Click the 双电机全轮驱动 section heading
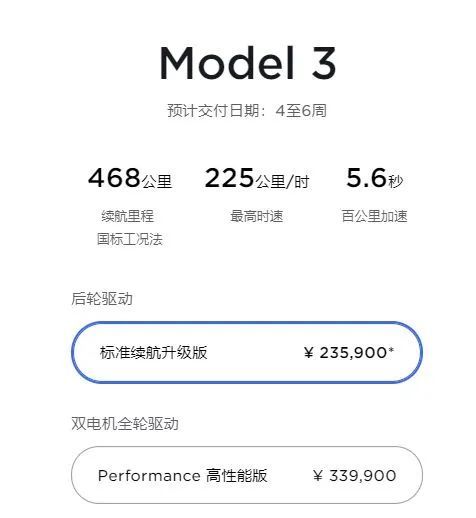The height and width of the screenshot is (518, 476). click(x=125, y=423)
